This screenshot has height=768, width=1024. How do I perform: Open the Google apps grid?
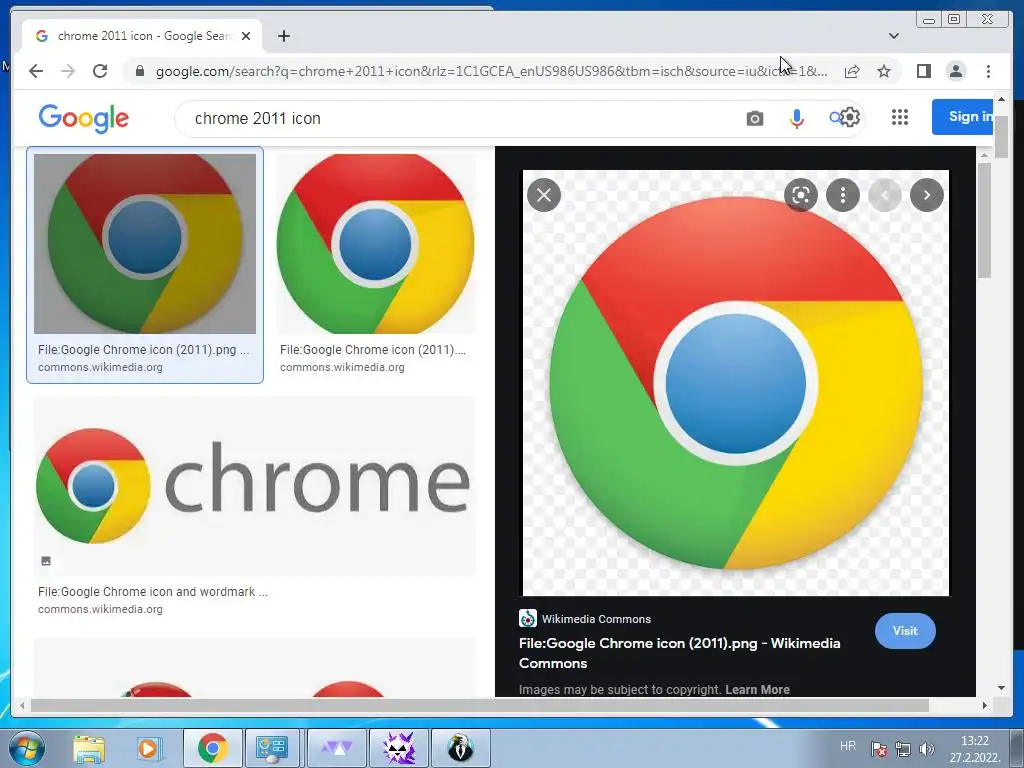click(900, 117)
